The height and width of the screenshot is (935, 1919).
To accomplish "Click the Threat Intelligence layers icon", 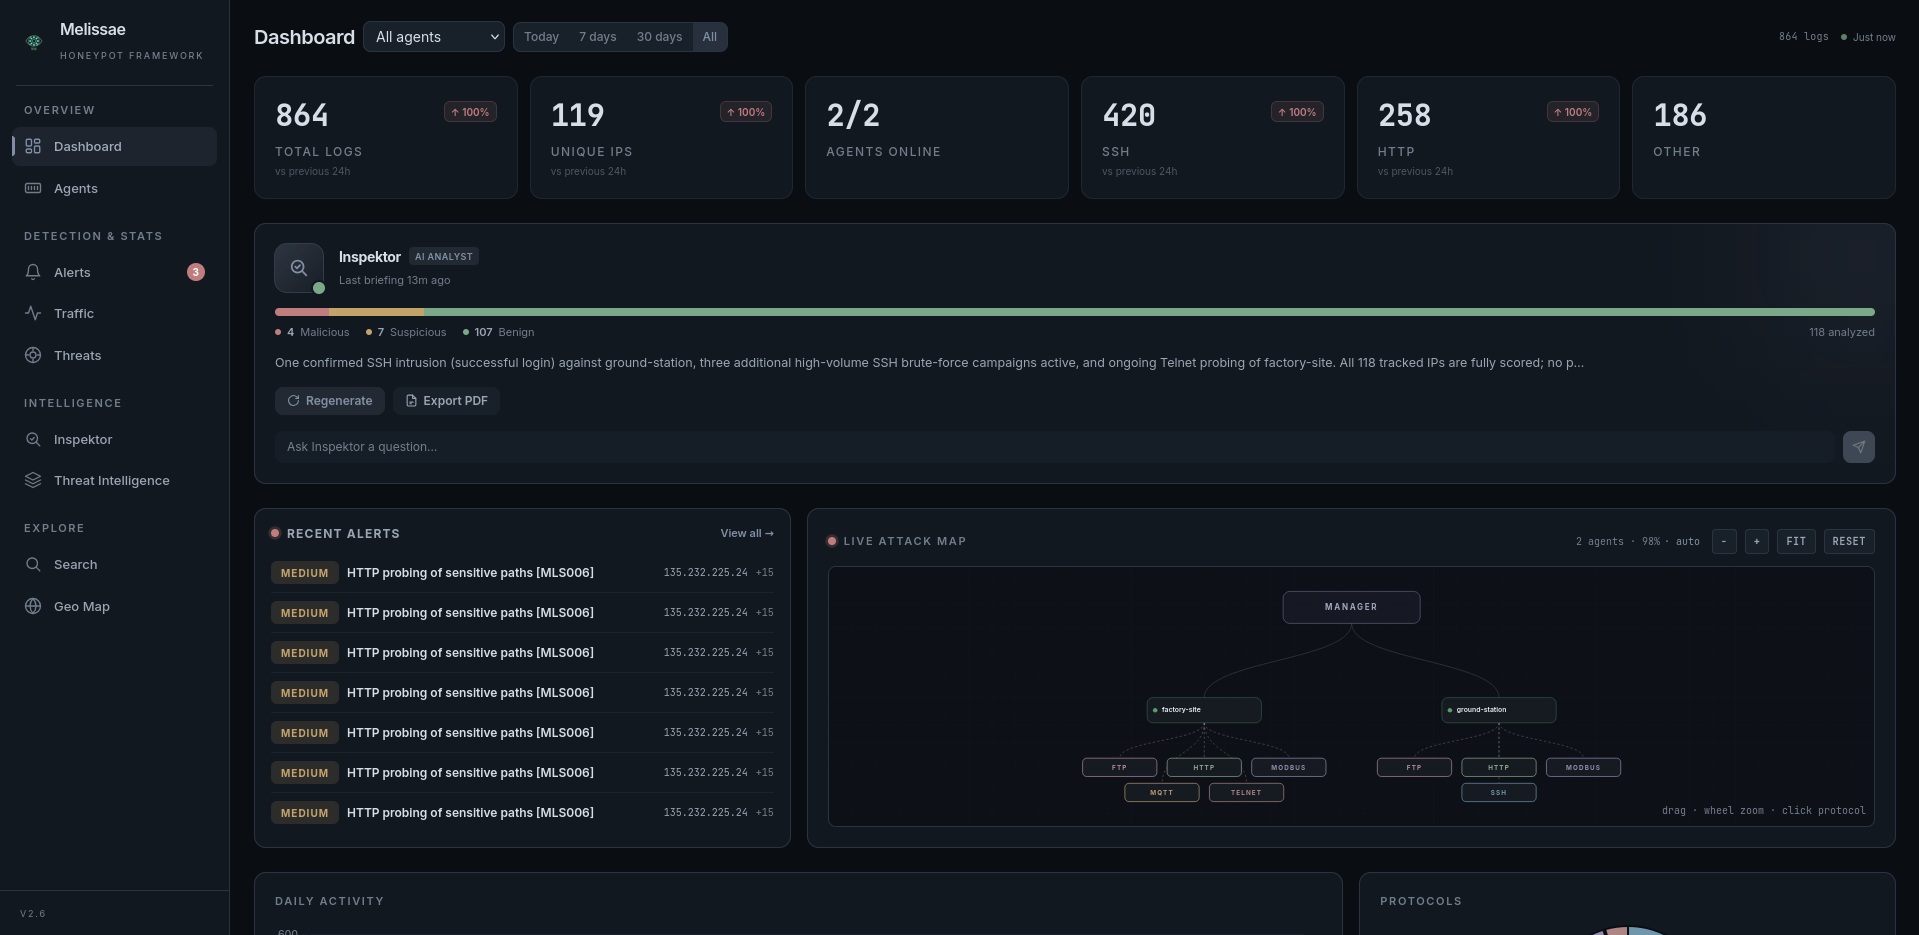I will tap(33, 480).
